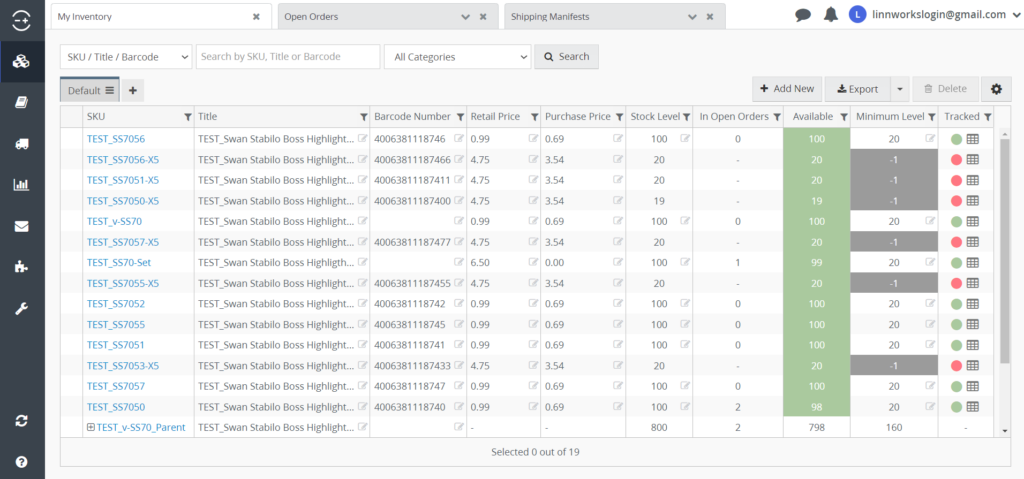This screenshot has width=1024, height=479.
Task: Open the Shipping Manifests tab dropdown chevron
Action: tap(692, 17)
